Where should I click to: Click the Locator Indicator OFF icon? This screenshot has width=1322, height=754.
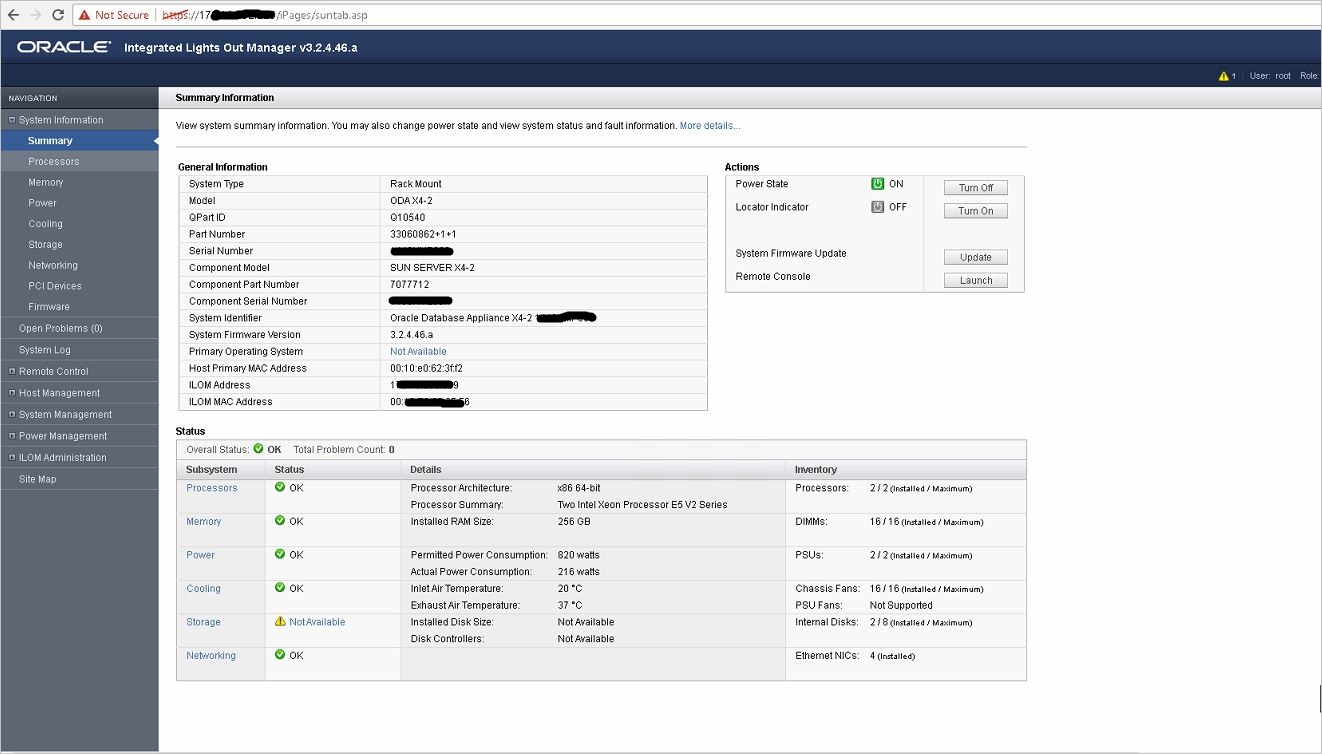pos(877,207)
